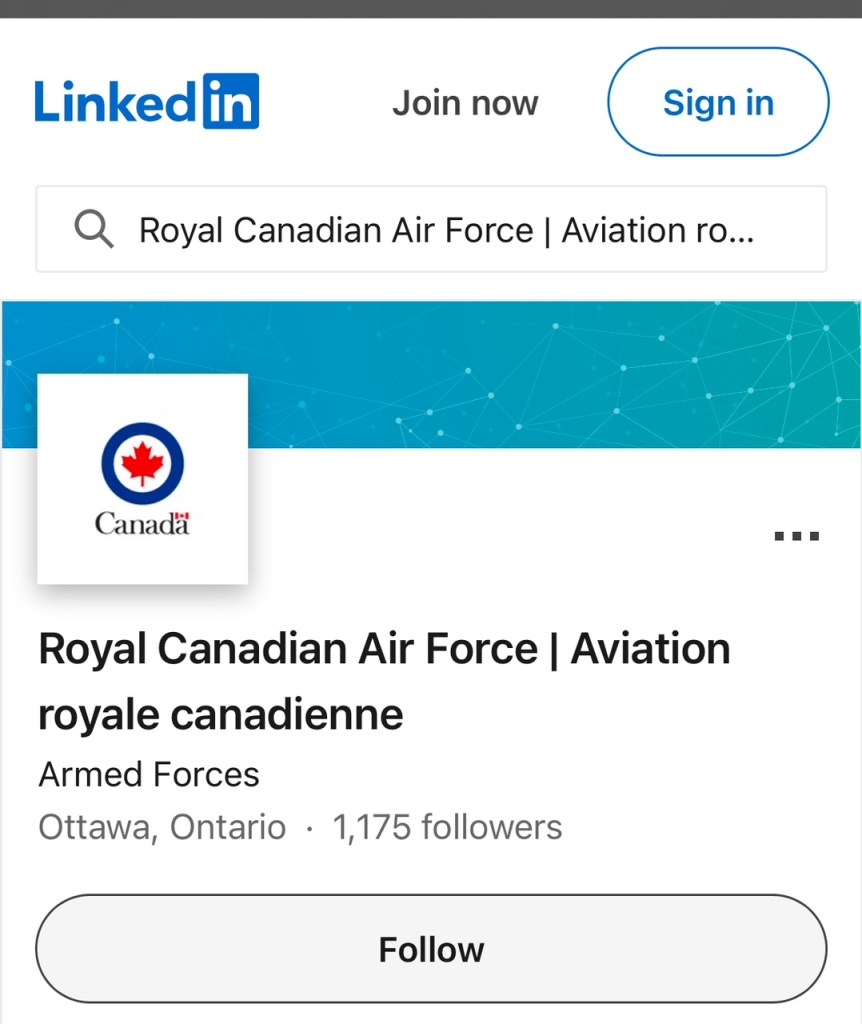This screenshot has width=862, height=1024.
Task: Click the Canada wordmark under the roundel
Action: 138,523
